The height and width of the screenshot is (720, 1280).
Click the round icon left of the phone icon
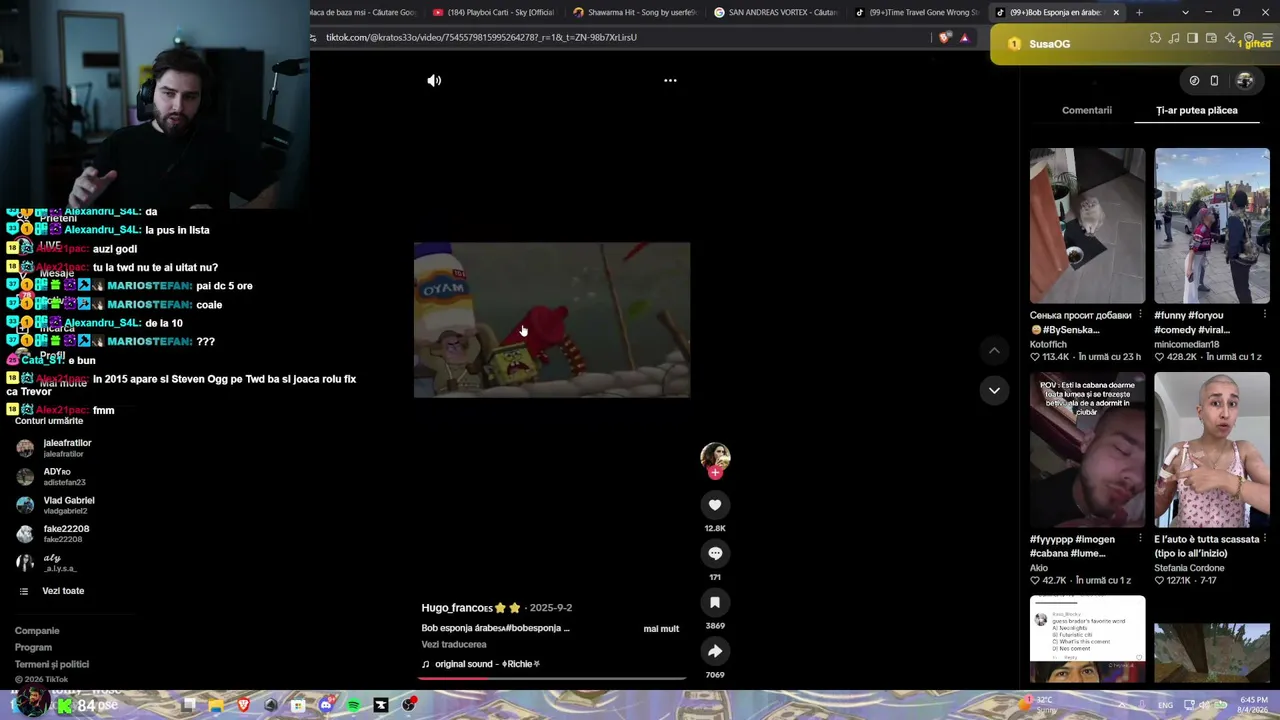pos(1194,81)
